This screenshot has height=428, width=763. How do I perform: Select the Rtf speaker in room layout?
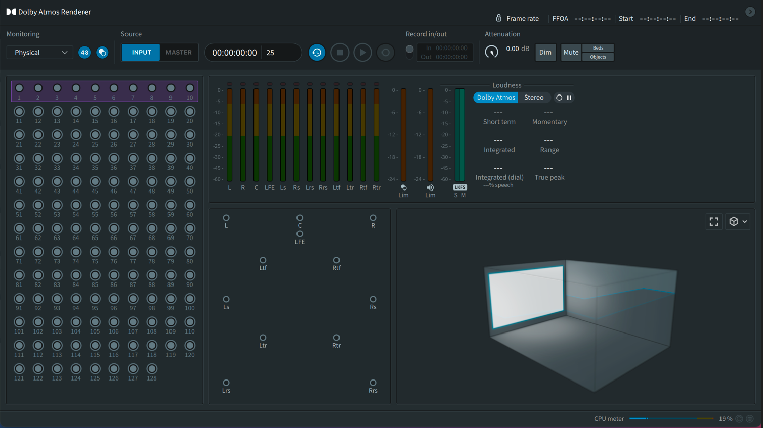[x=336, y=260]
